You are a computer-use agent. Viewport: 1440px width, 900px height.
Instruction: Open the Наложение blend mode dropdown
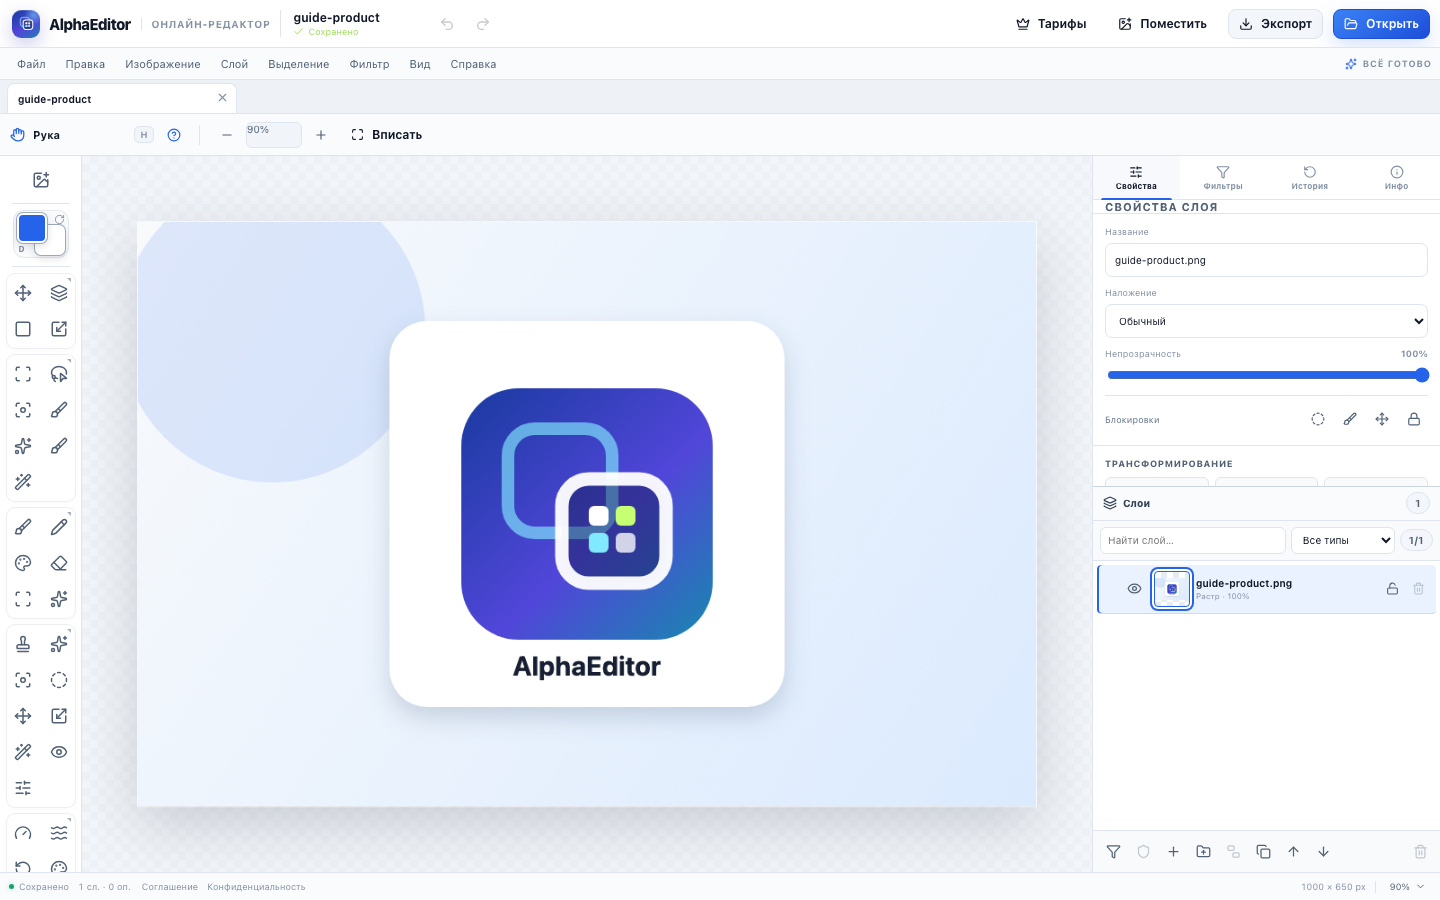(x=1266, y=321)
